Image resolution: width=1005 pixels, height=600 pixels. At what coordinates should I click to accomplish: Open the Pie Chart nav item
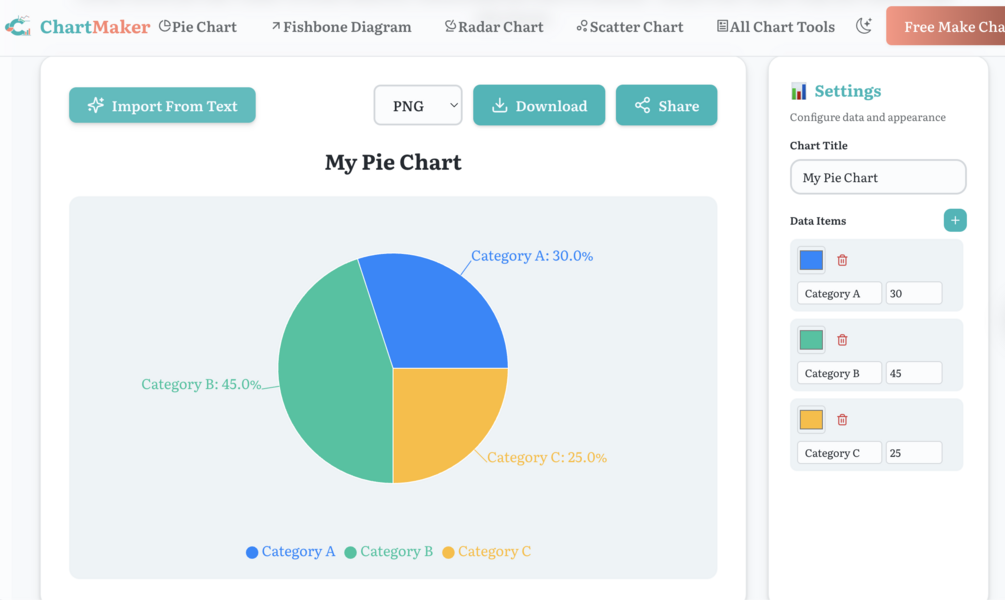(197, 26)
